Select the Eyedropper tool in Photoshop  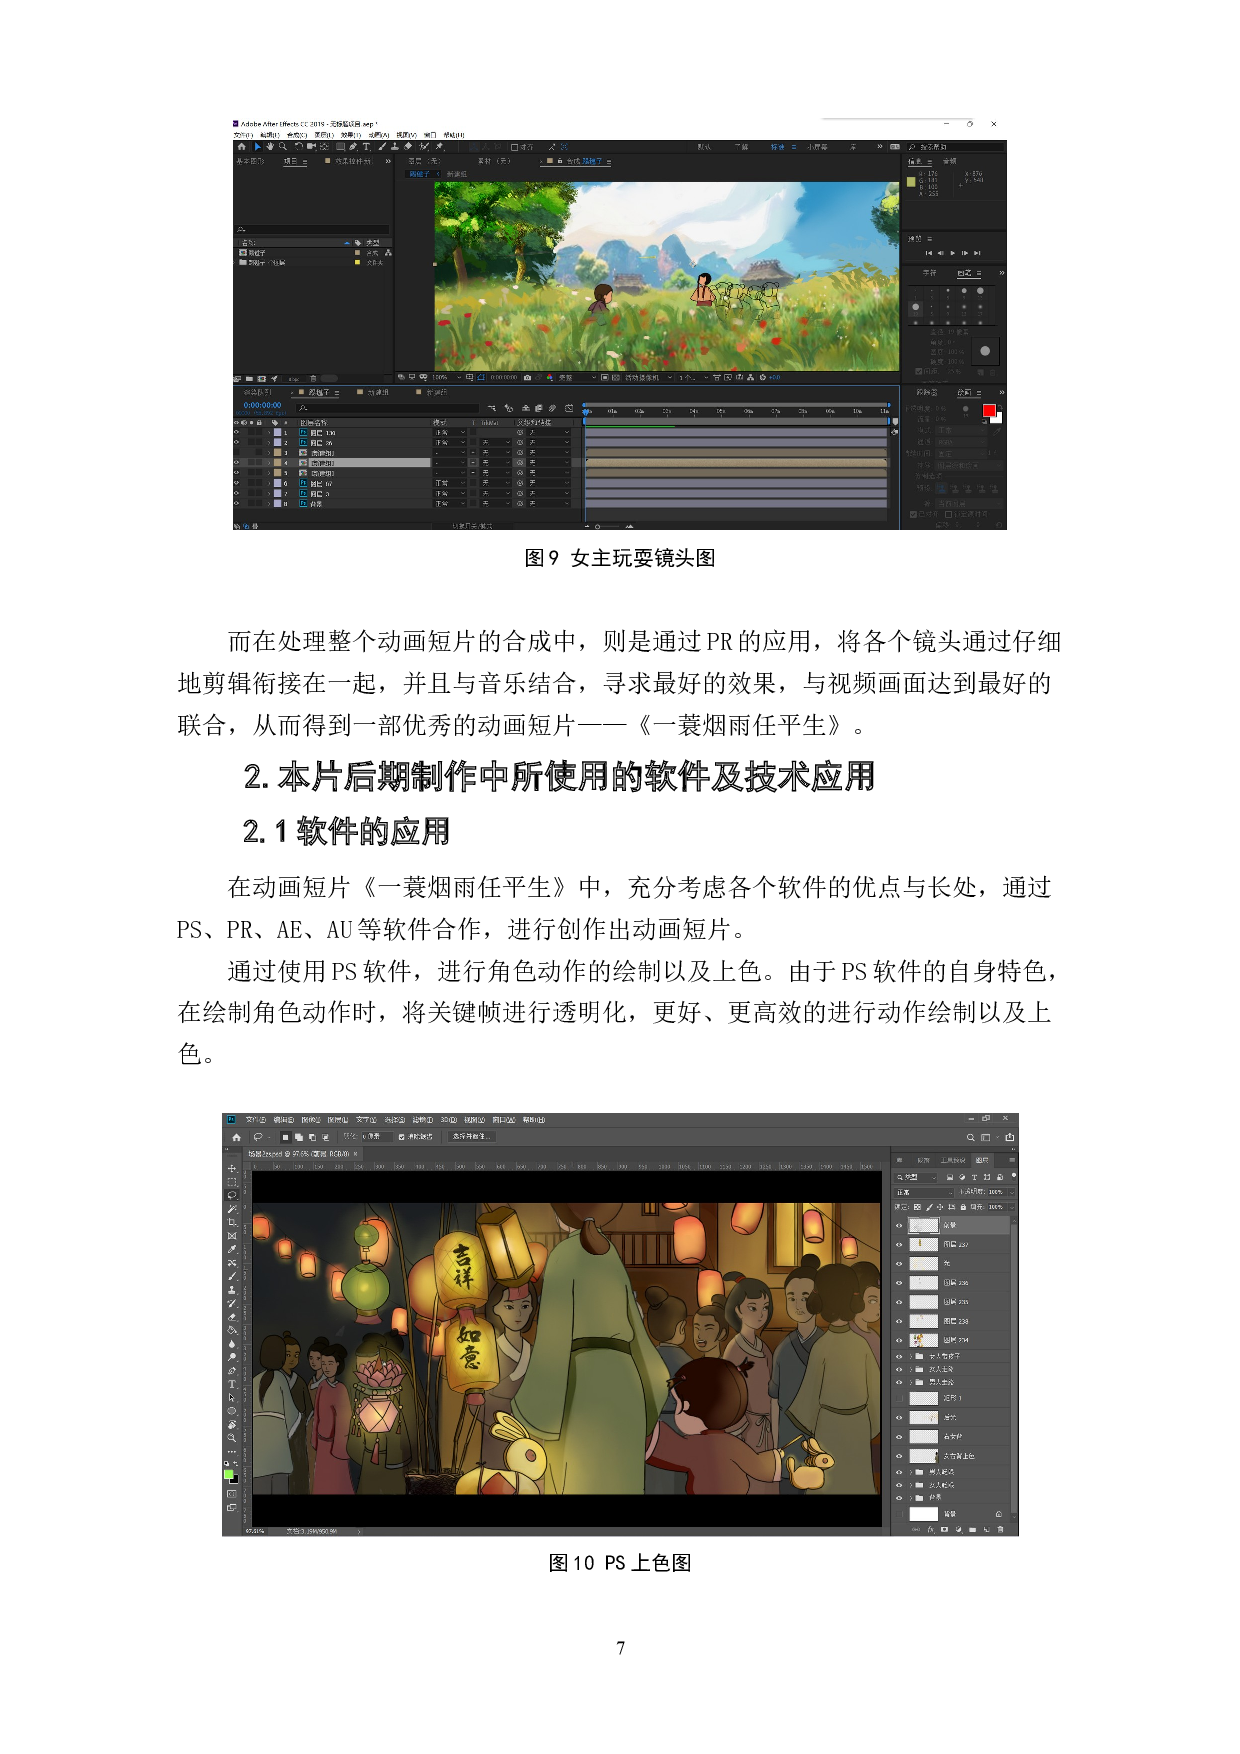(x=232, y=1249)
